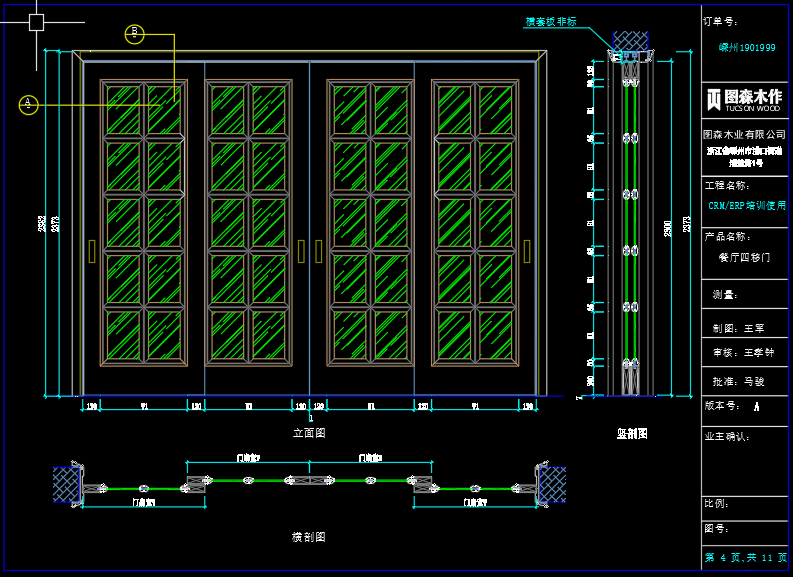Image resolution: width=793 pixels, height=577 pixels.
Task: Click the 2300 vertical dimension text
Action: 668,229
